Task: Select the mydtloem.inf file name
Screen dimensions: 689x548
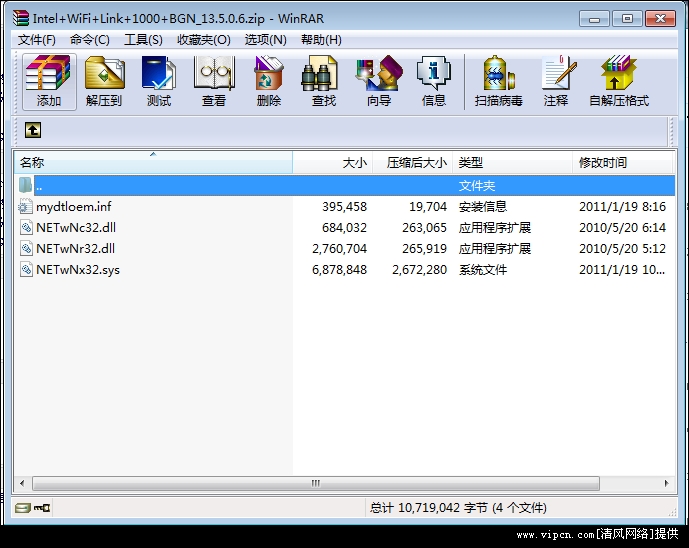Action: [x=74, y=207]
